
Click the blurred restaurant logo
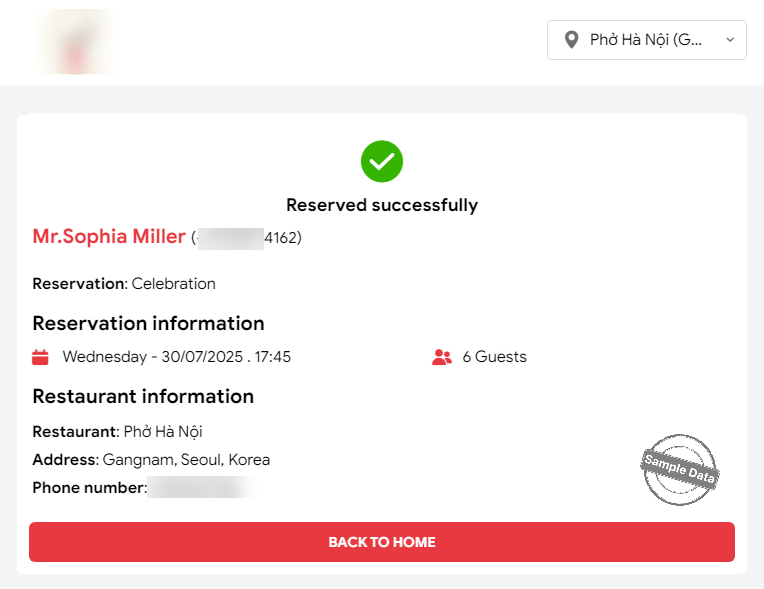tap(75, 42)
